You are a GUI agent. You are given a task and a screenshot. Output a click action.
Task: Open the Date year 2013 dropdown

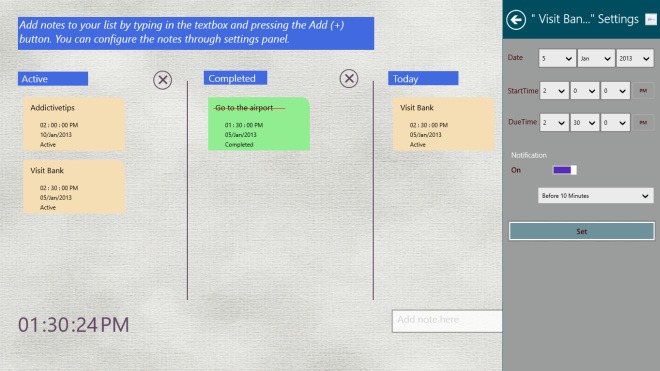click(635, 59)
